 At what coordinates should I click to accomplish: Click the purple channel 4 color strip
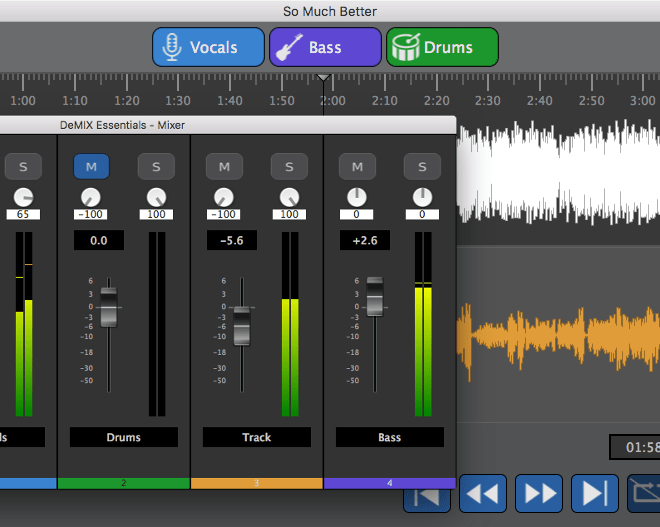pyautogui.click(x=390, y=483)
